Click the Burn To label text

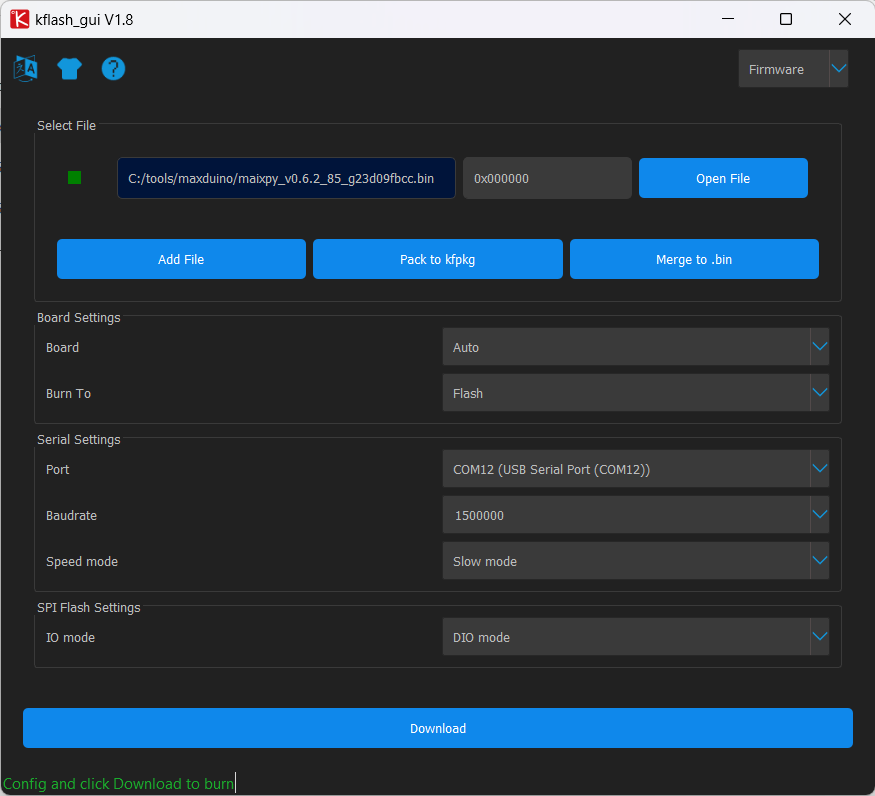tap(69, 394)
